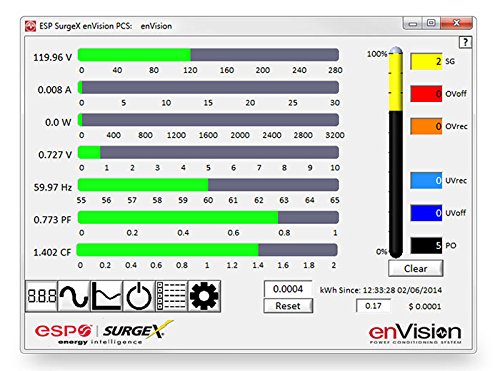This screenshot has width=500, height=371.
Task: Click the 'kWh Since: 12:33:28 02/06/2014' text
Action: click(381, 290)
